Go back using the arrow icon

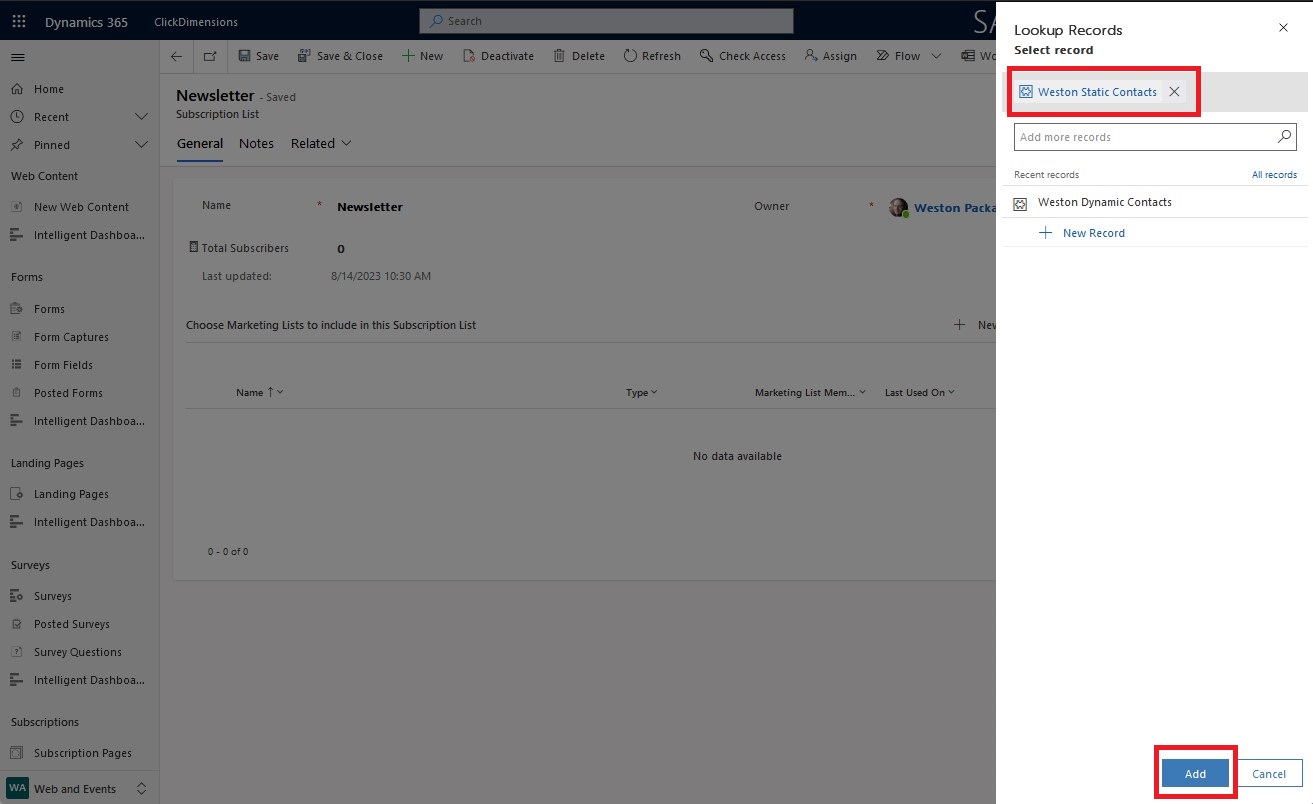click(176, 56)
